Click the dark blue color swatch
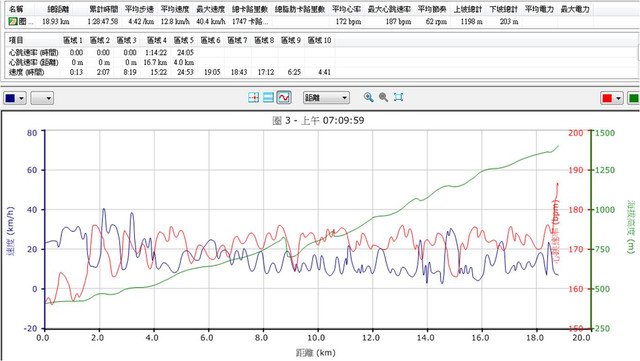This screenshot has width=640, height=361. tap(10, 98)
